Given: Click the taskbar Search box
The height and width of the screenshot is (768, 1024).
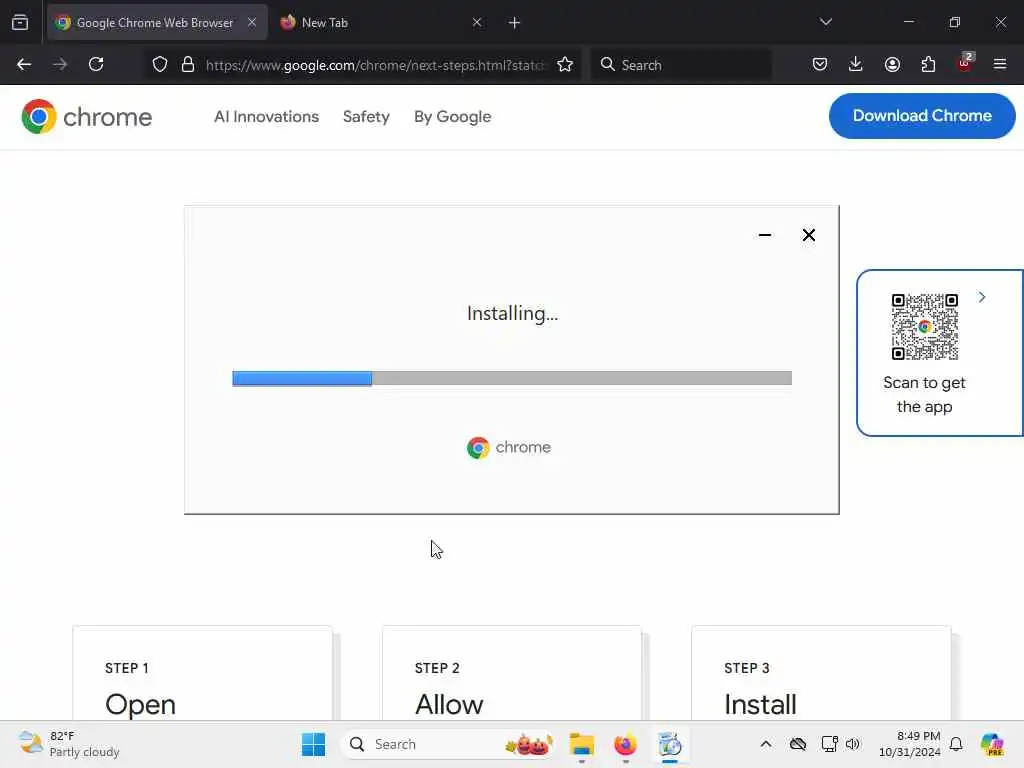Looking at the screenshot, I should click(x=448, y=744).
